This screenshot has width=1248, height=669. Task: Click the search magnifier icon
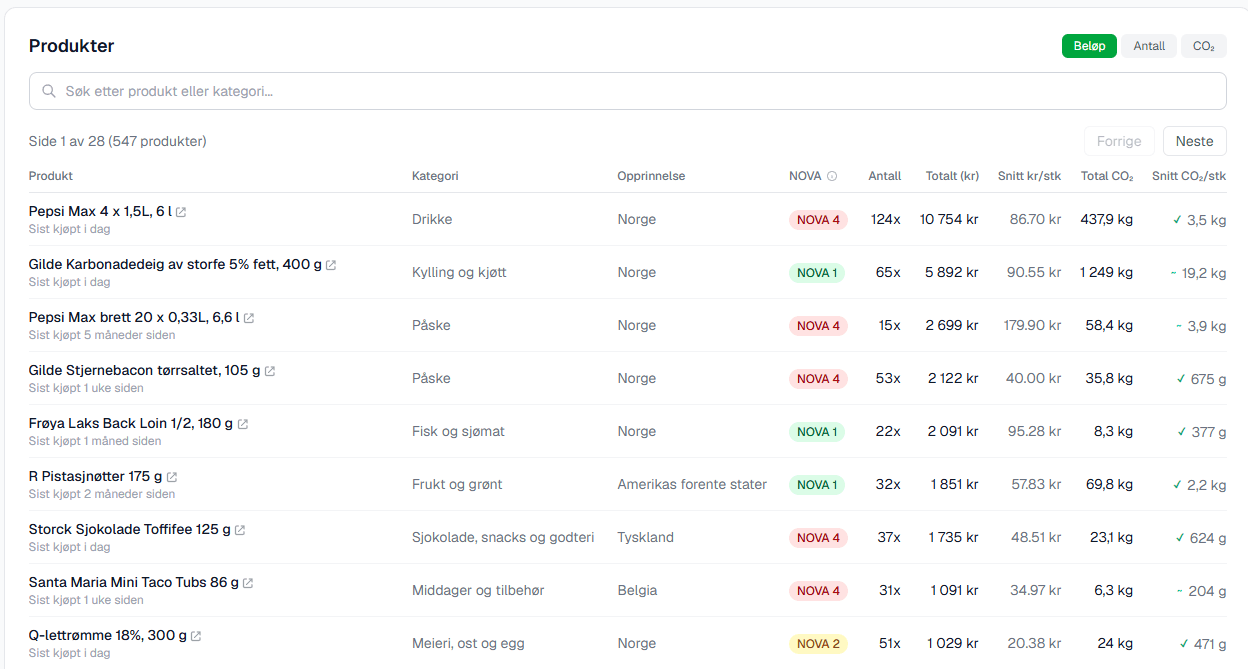(49, 91)
